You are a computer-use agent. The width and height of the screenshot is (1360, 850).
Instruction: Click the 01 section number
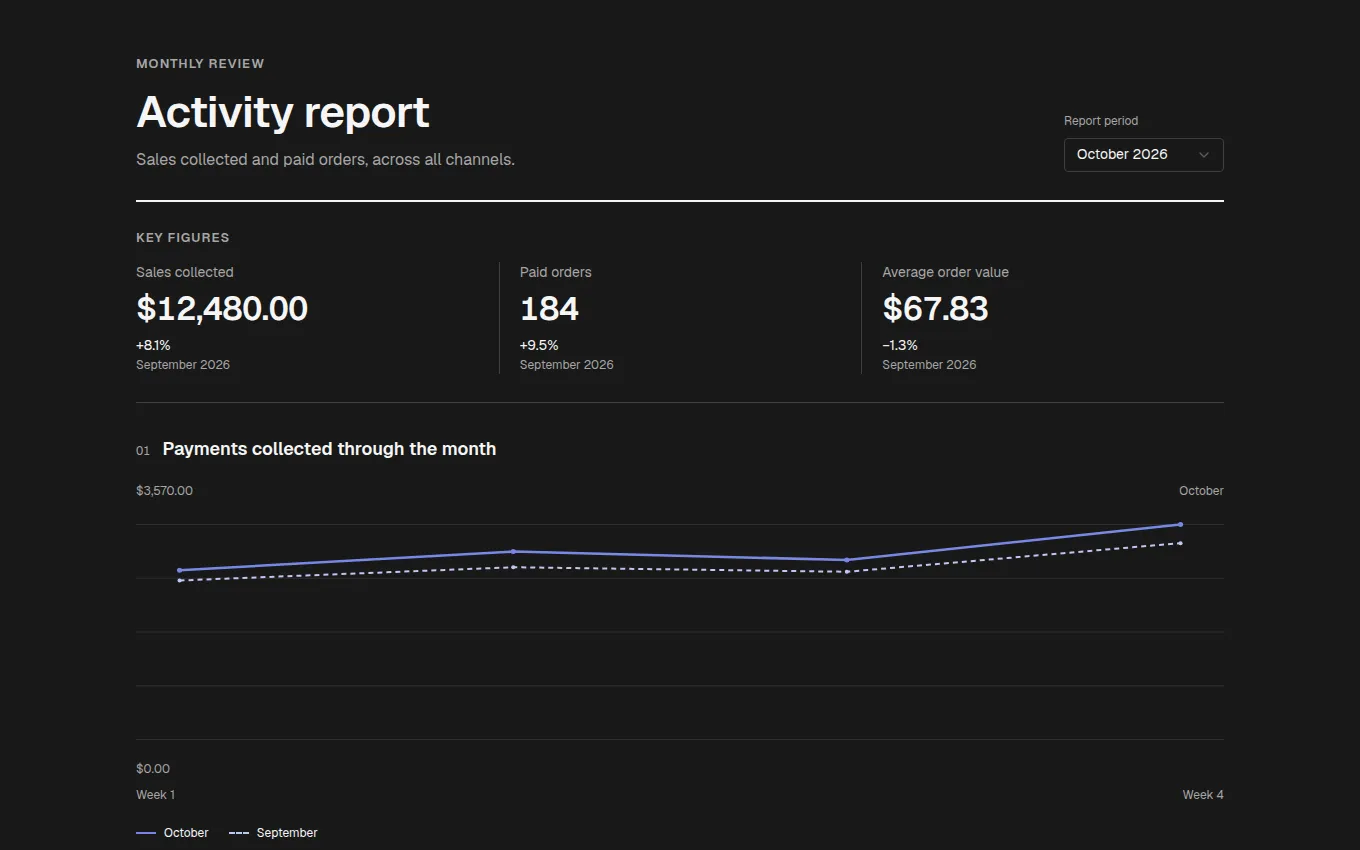(143, 451)
